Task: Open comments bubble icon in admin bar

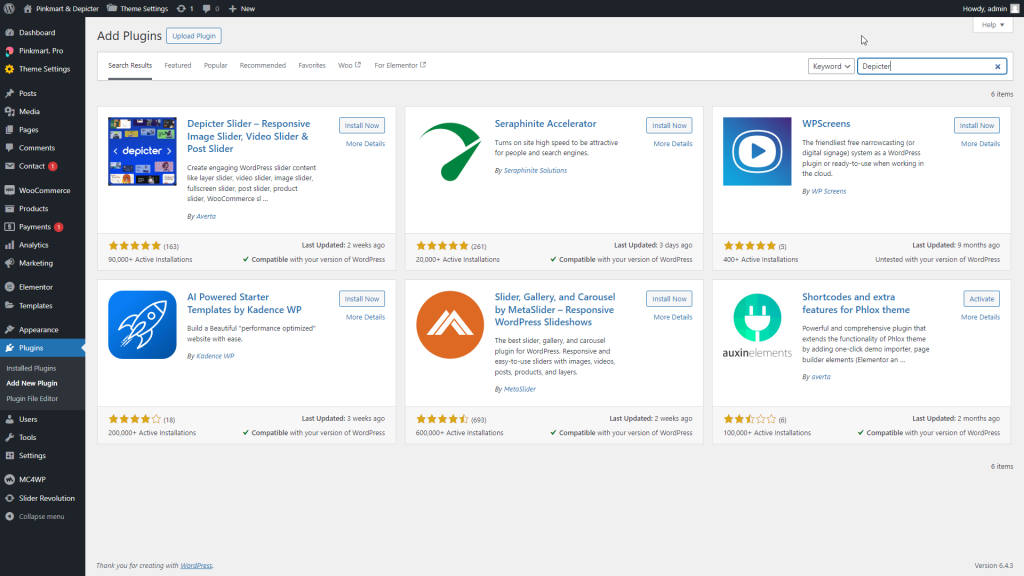Action: tap(206, 8)
